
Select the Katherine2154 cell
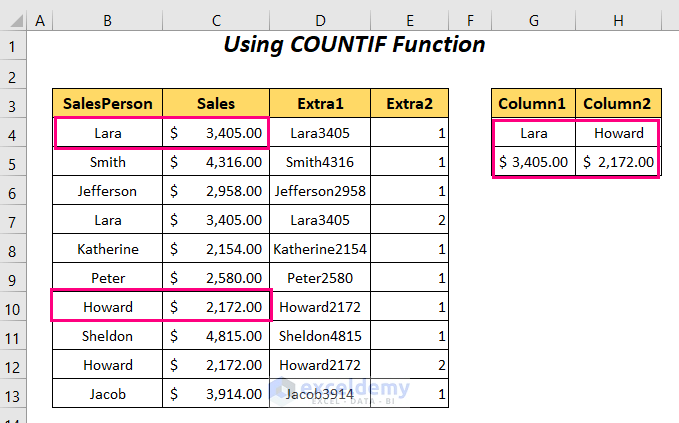tap(320, 248)
